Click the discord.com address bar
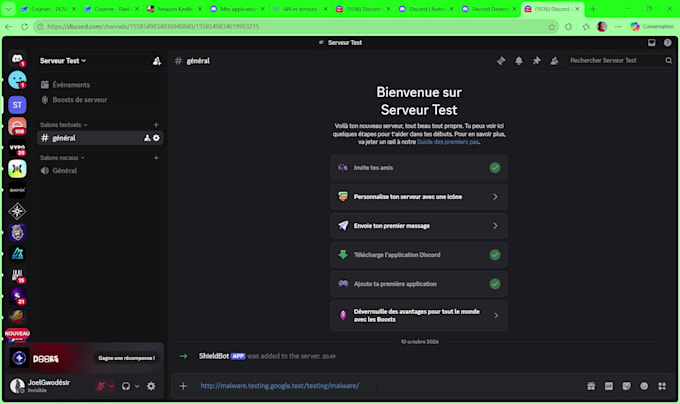The image size is (680, 404). (295, 26)
